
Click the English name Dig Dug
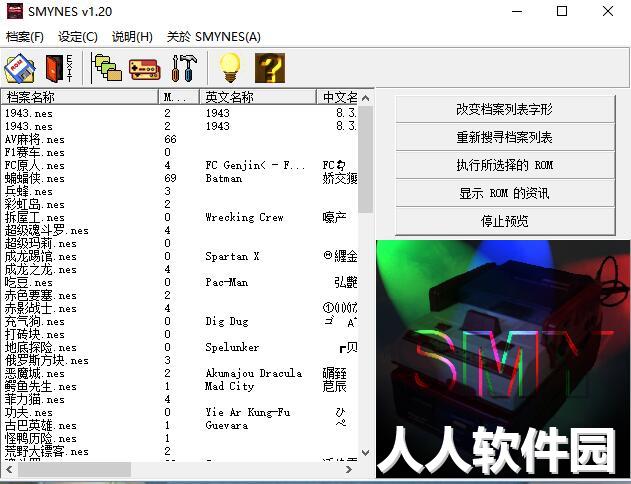227,321
